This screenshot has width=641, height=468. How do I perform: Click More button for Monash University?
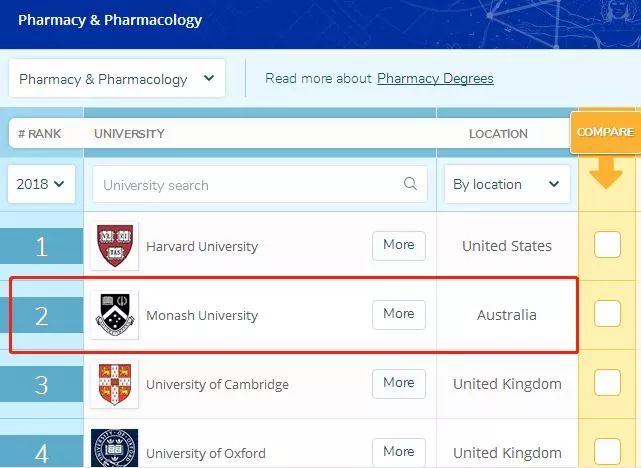[x=399, y=314]
